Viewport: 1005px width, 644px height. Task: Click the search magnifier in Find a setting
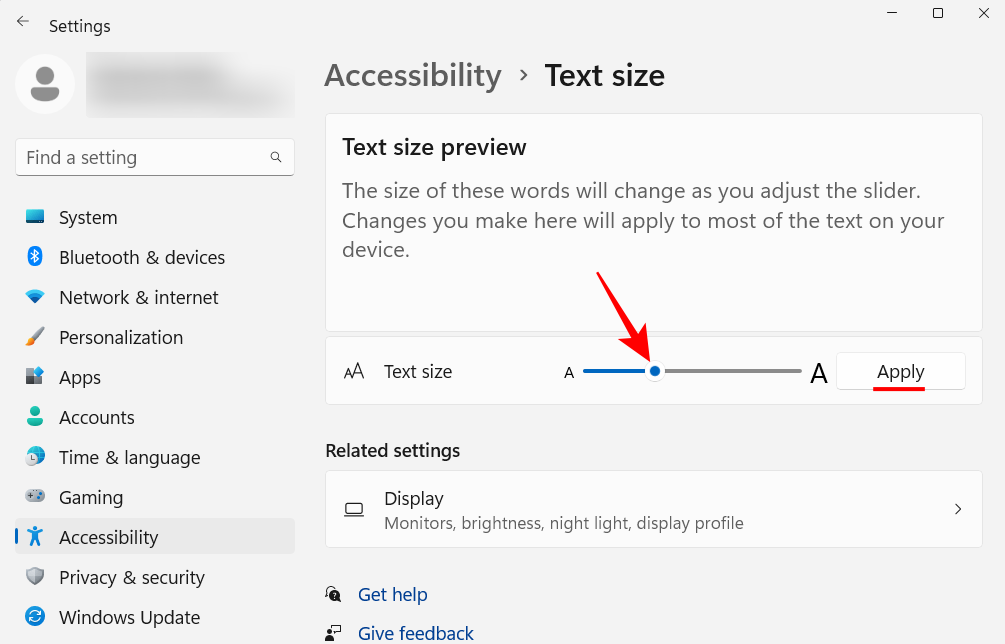coord(276,157)
